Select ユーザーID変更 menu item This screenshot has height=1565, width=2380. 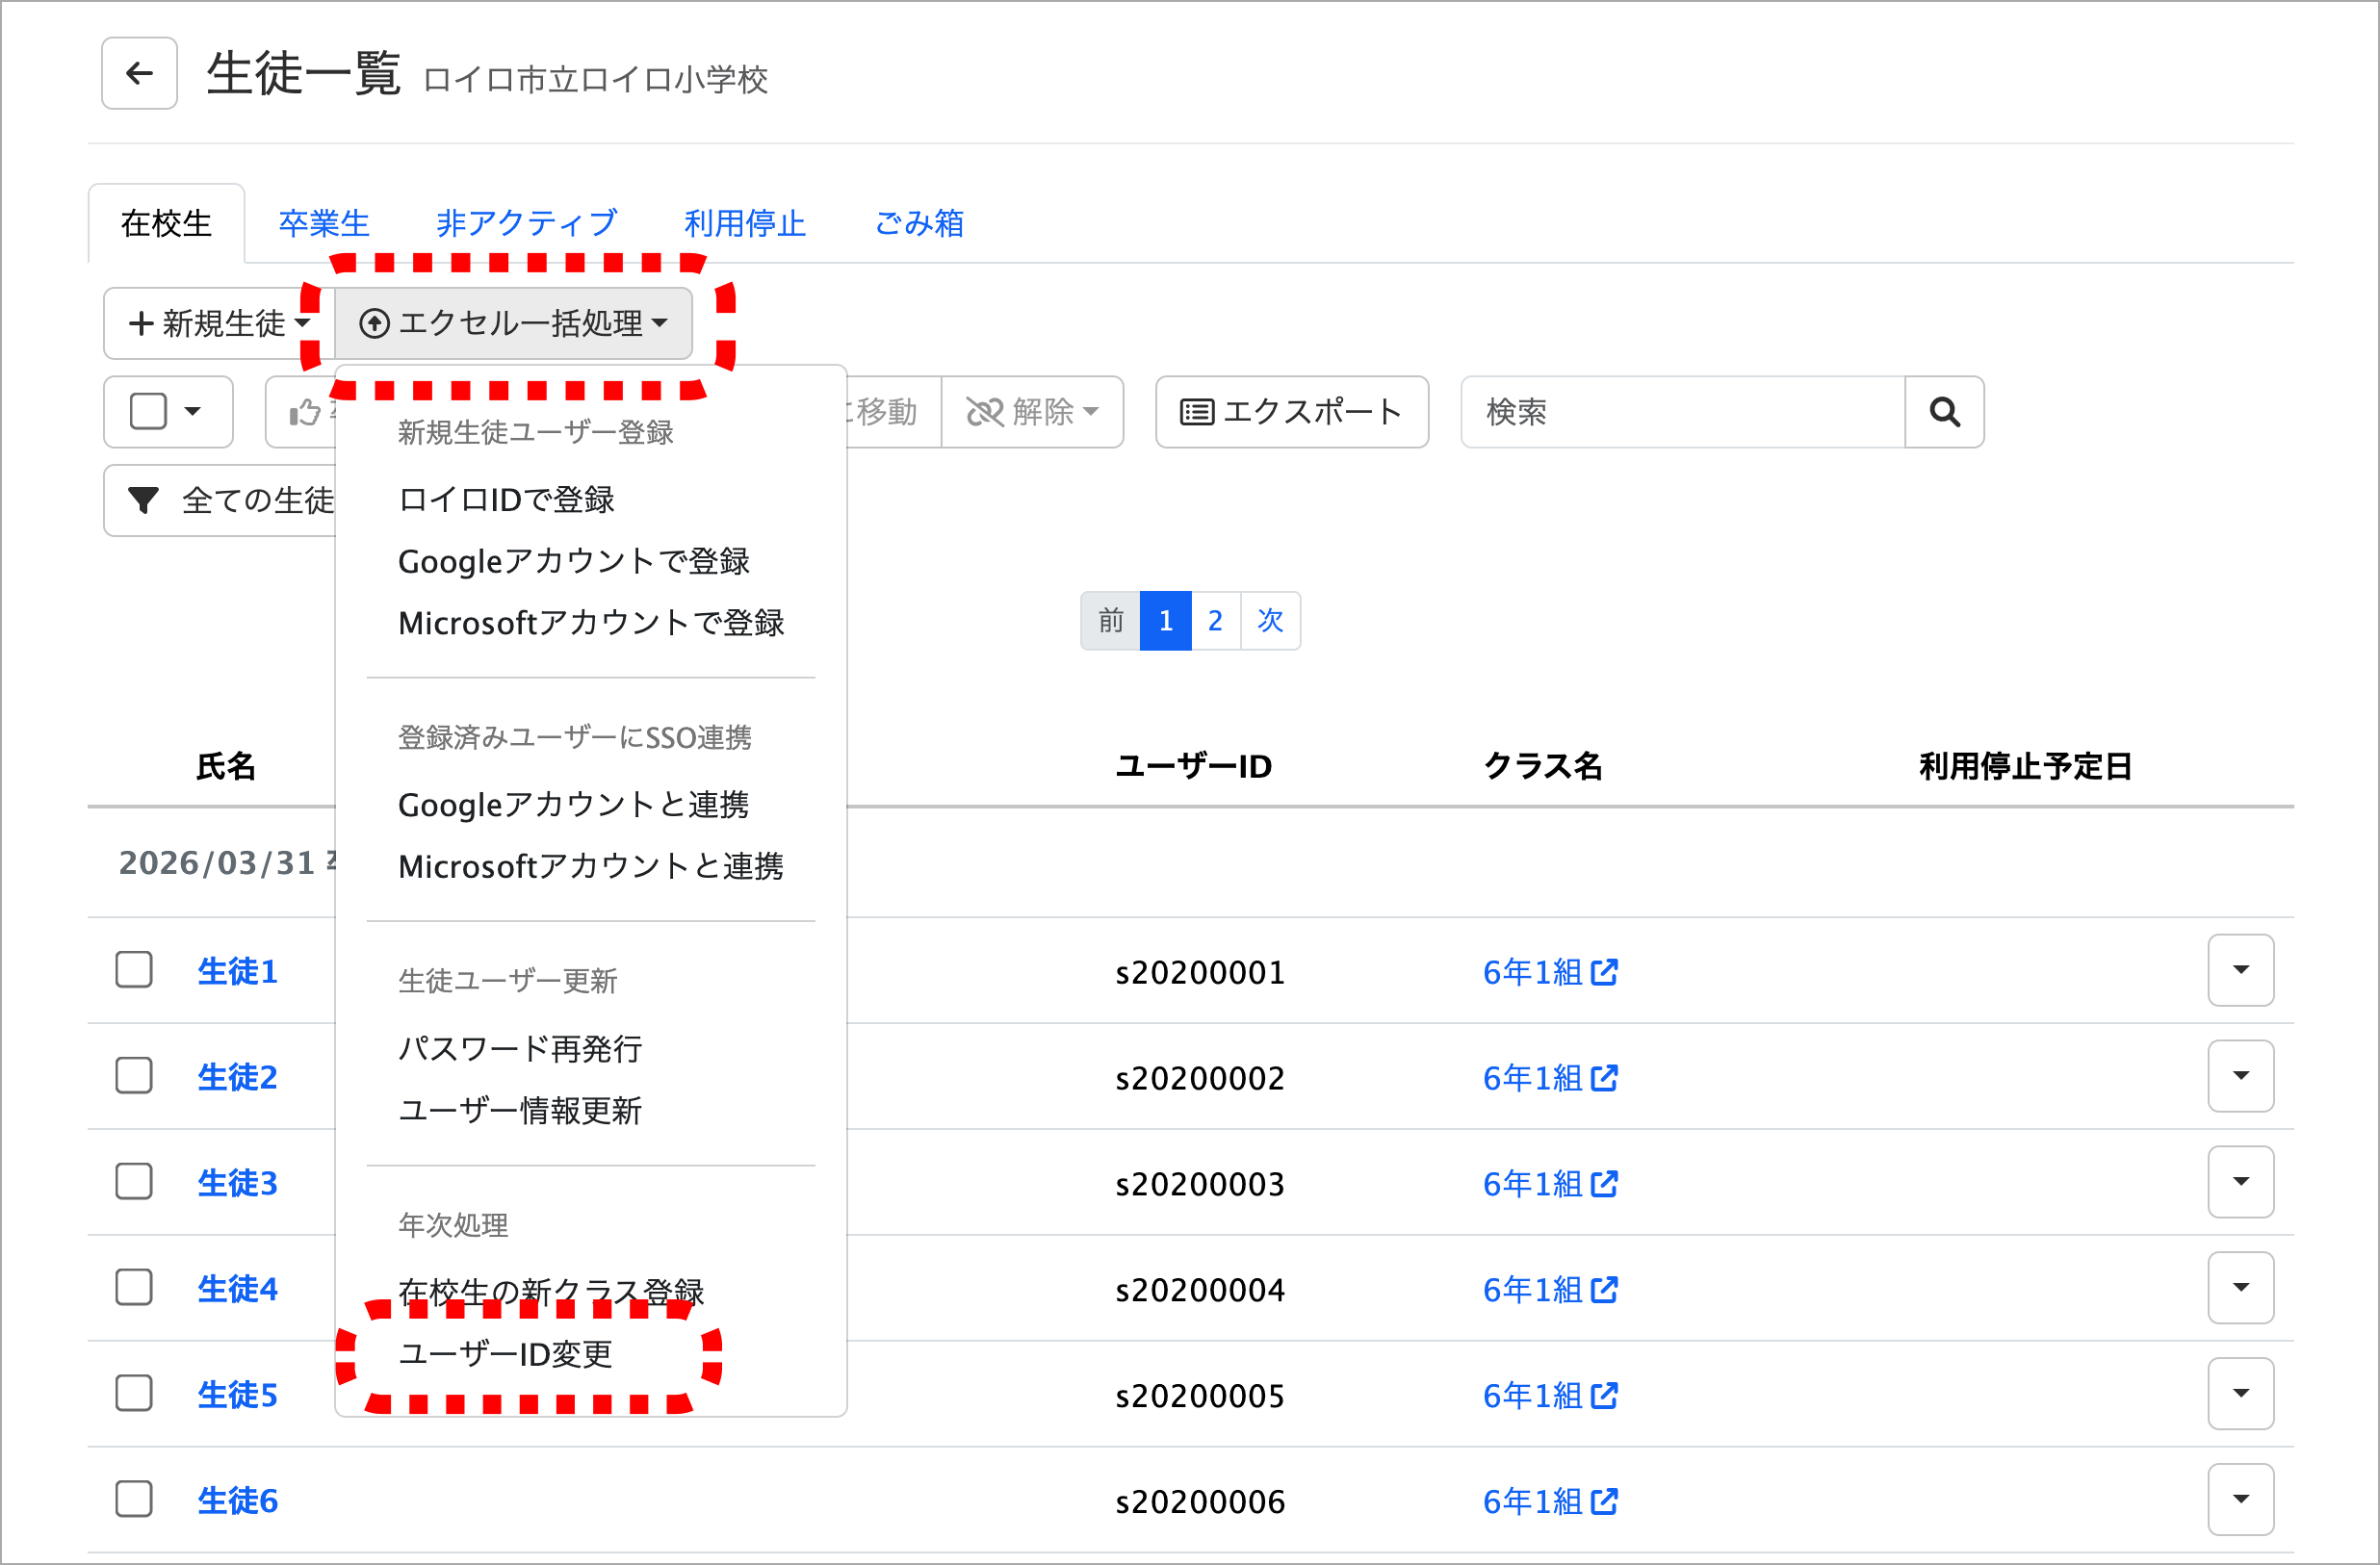coord(505,1354)
